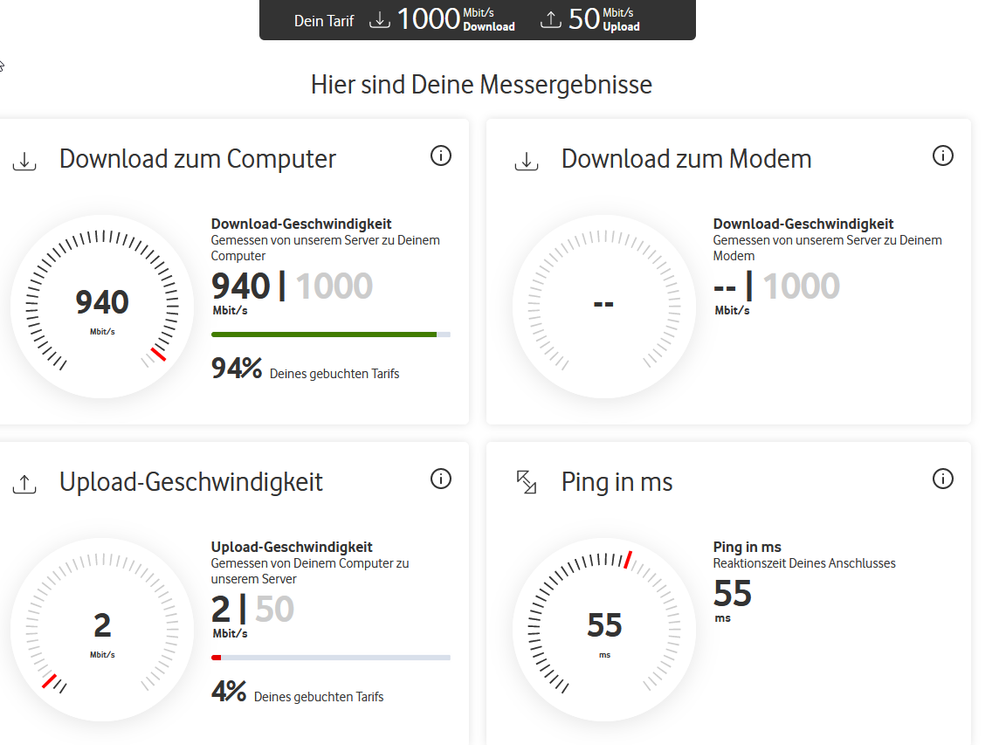Click the upload icon in Dein Tarif bar
Viewport: 999px width, 745px height.
(x=550, y=20)
